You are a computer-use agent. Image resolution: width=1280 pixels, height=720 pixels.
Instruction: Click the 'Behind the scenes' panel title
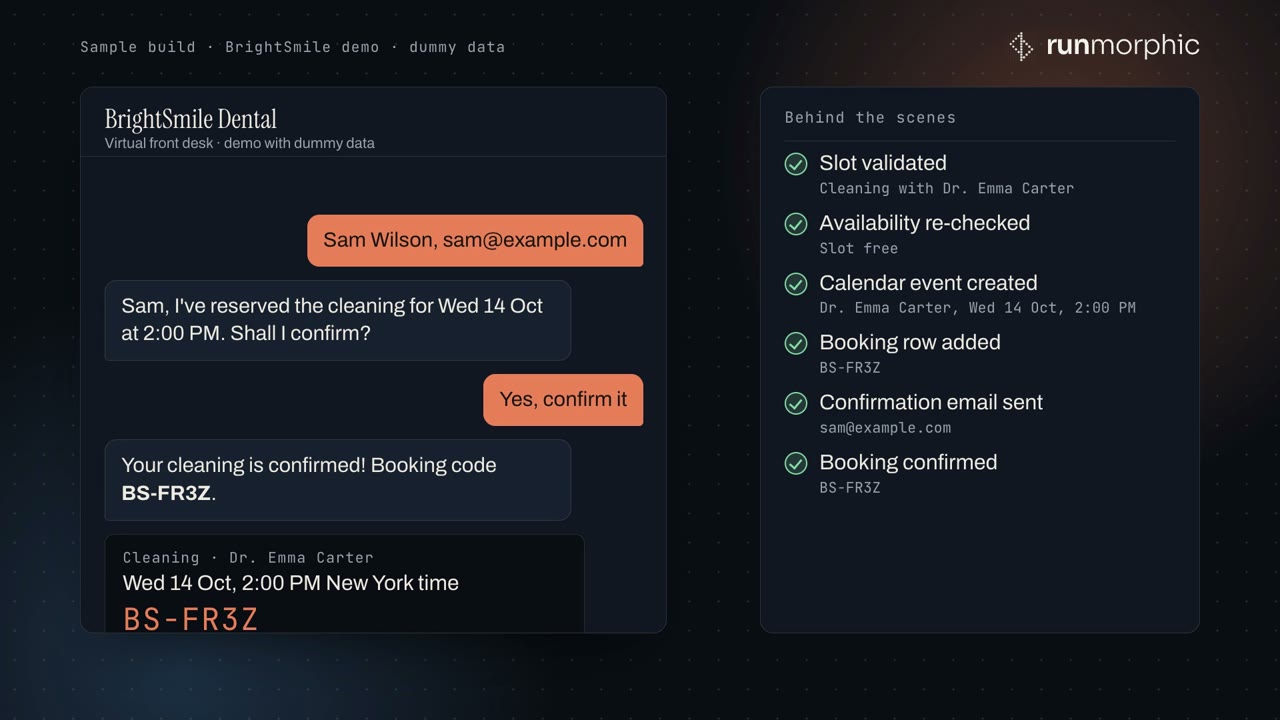[x=870, y=118]
